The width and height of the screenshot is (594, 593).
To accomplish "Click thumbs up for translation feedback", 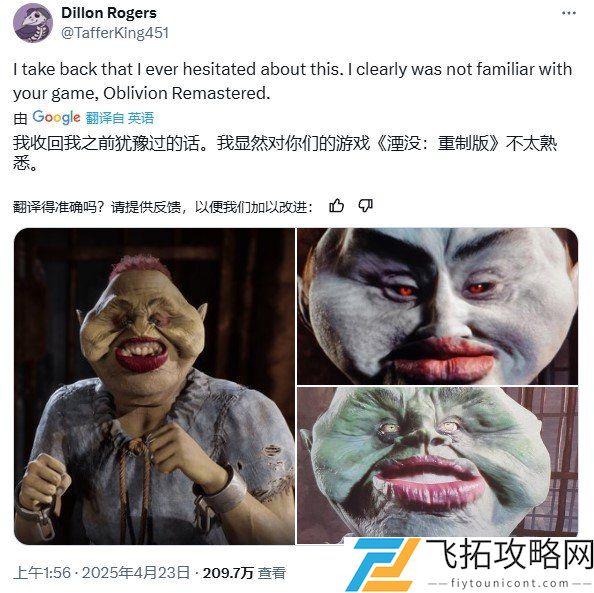I will (336, 206).
